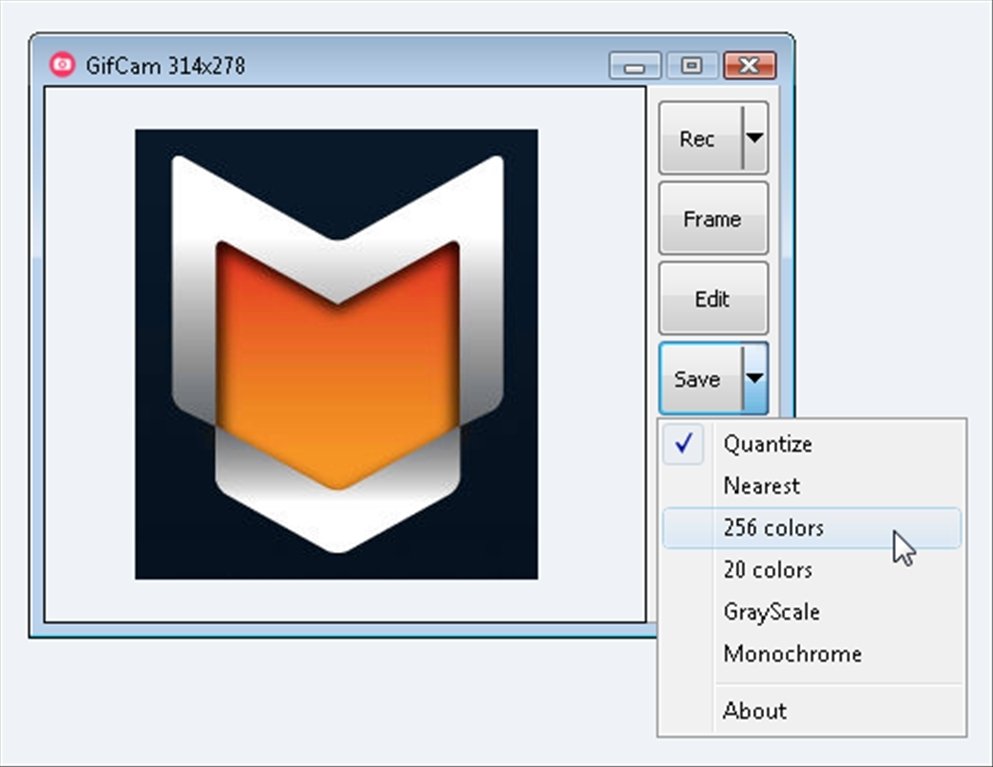This screenshot has width=993, height=767.
Task: Select Monochrome save mode
Action: 812,653
